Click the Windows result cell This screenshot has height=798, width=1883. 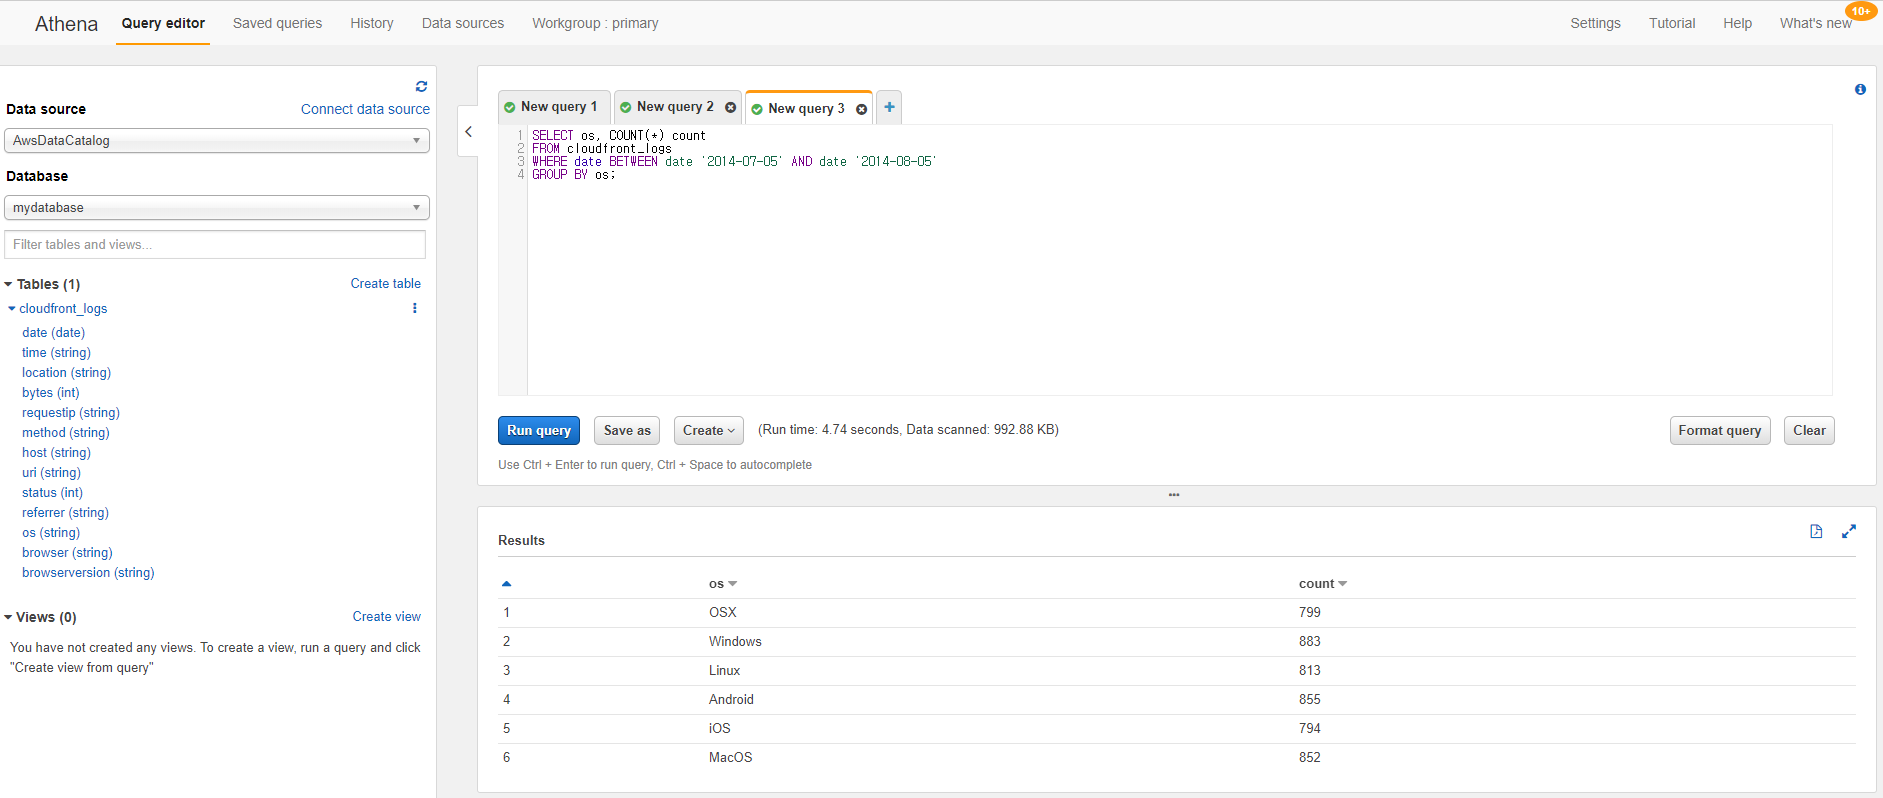pyautogui.click(x=735, y=642)
